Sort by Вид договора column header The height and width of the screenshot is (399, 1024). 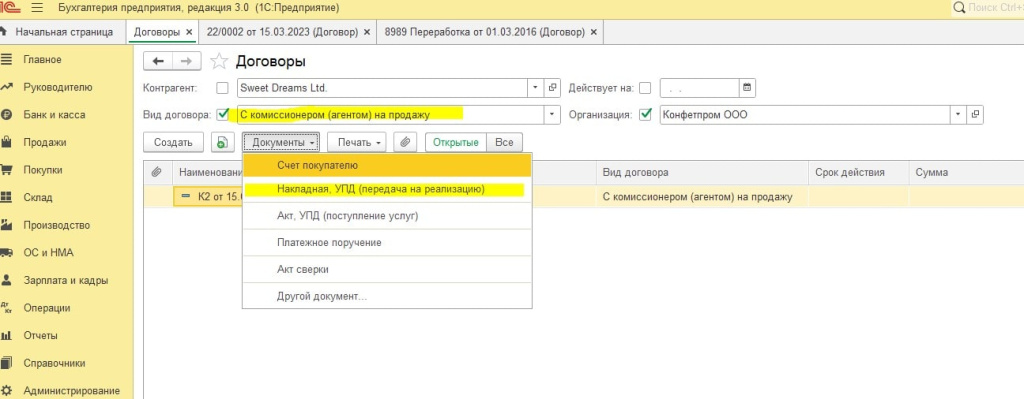[x=702, y=172]
